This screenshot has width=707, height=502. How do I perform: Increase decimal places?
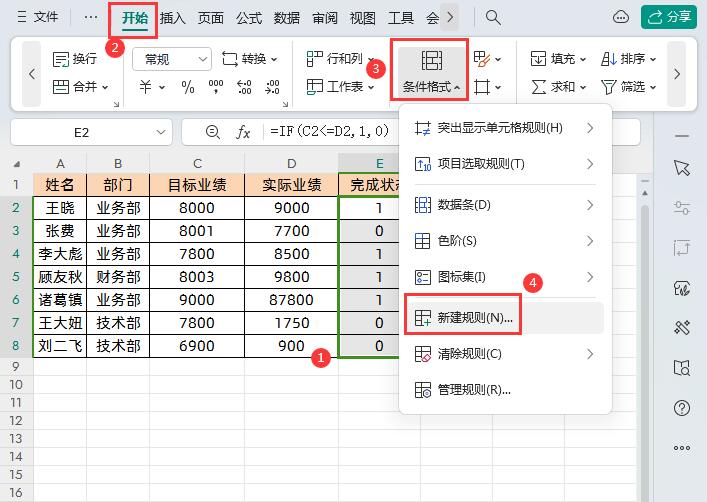pos(244,87)
